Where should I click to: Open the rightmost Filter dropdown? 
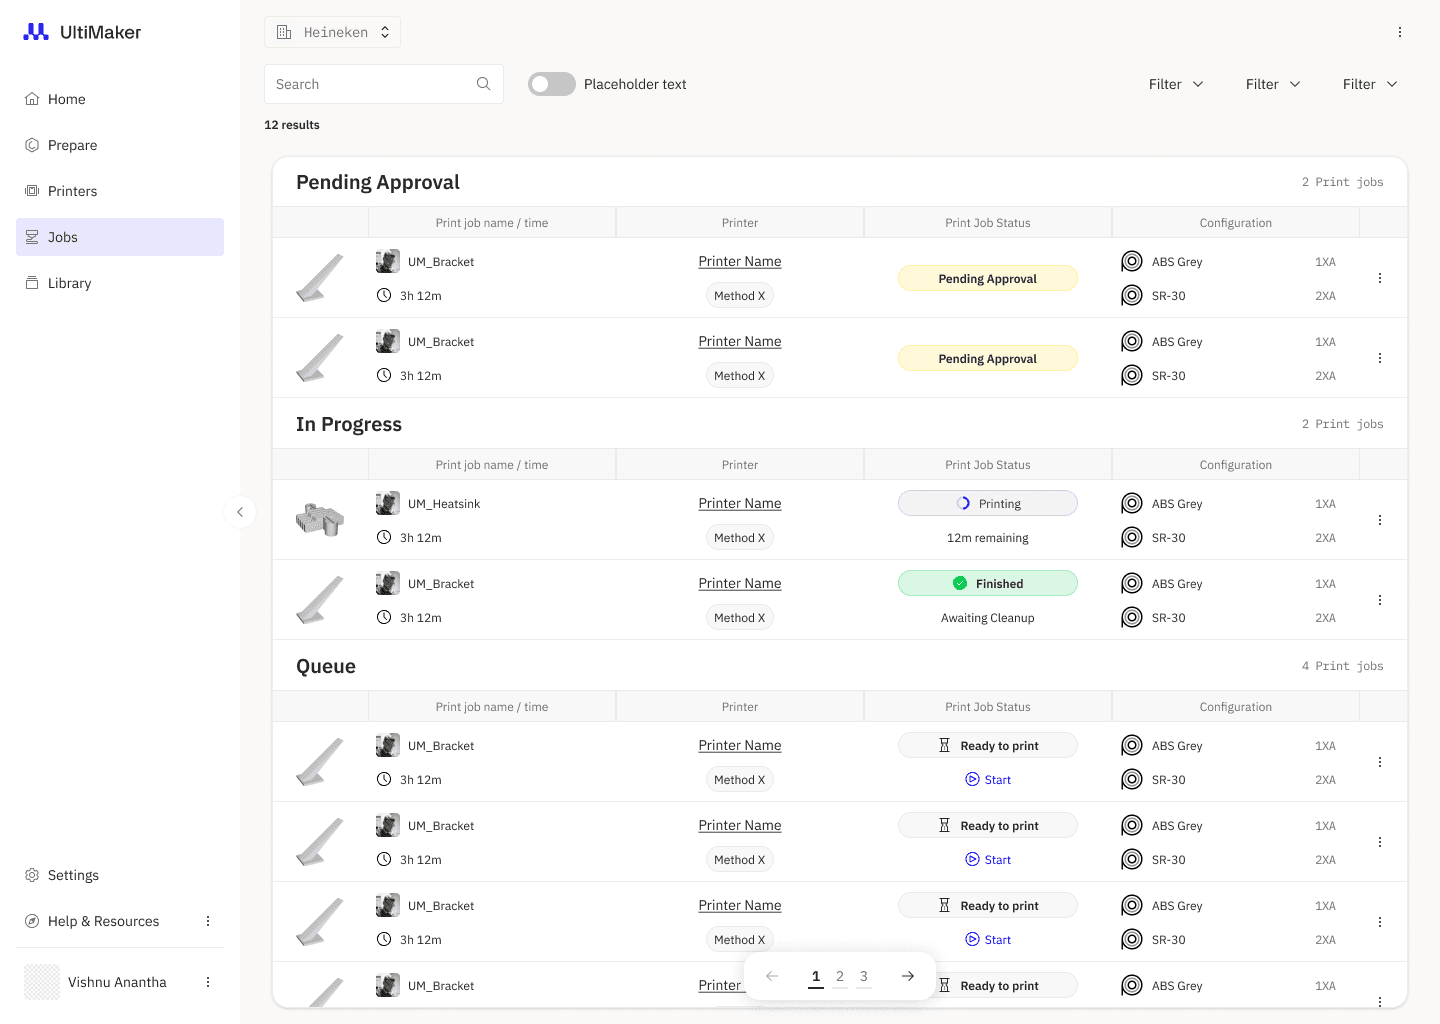(x=1370, y=84)
